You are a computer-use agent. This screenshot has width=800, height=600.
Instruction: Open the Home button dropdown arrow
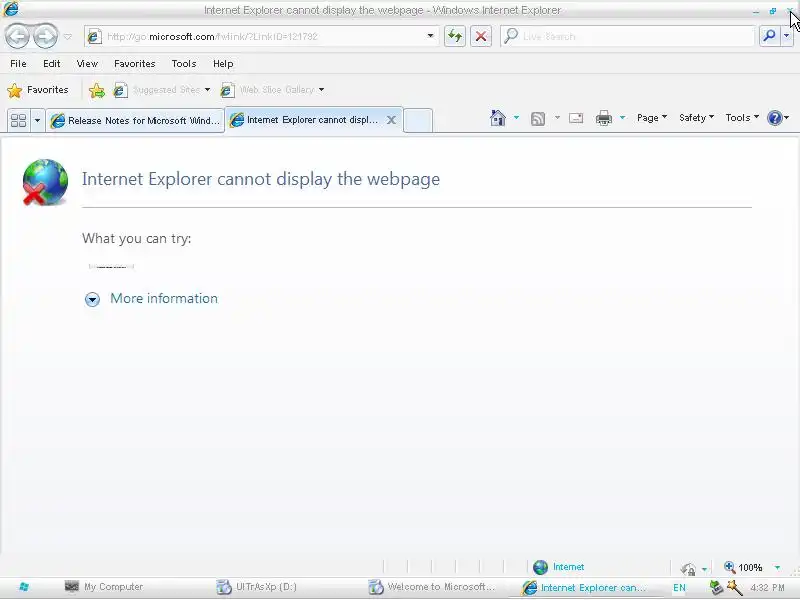[x=516, y=118]
